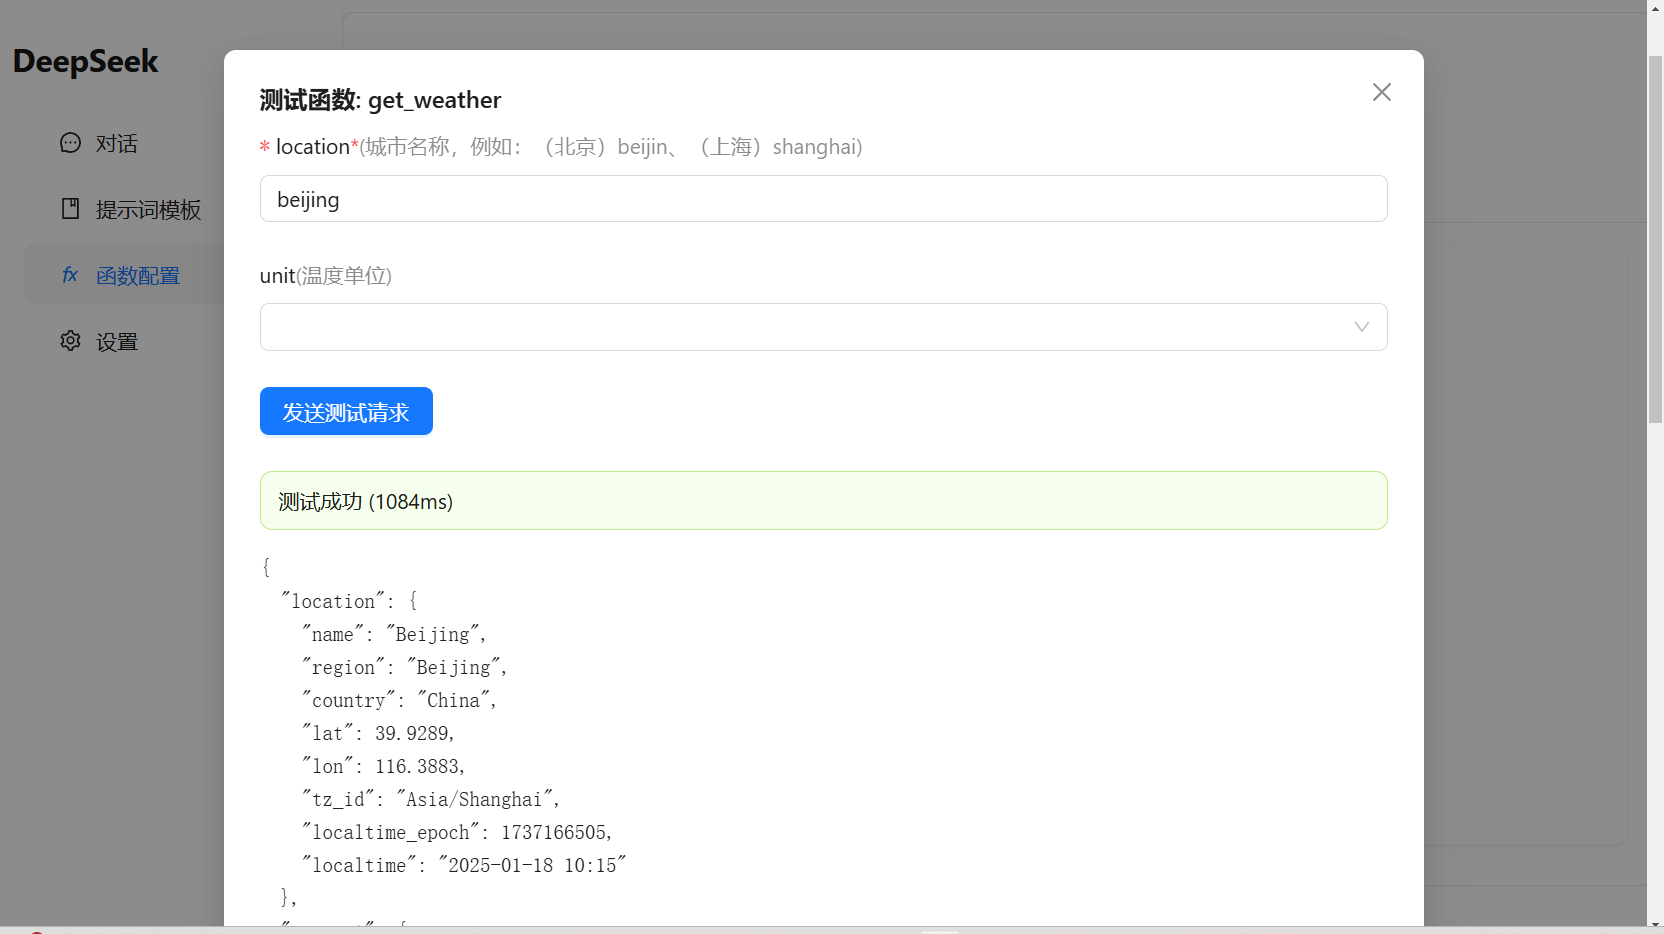Image resolution: width=1664 pixels, height=934 pixels.
Task: Click the 发送测试请求 button
Action: coord(346,411)
